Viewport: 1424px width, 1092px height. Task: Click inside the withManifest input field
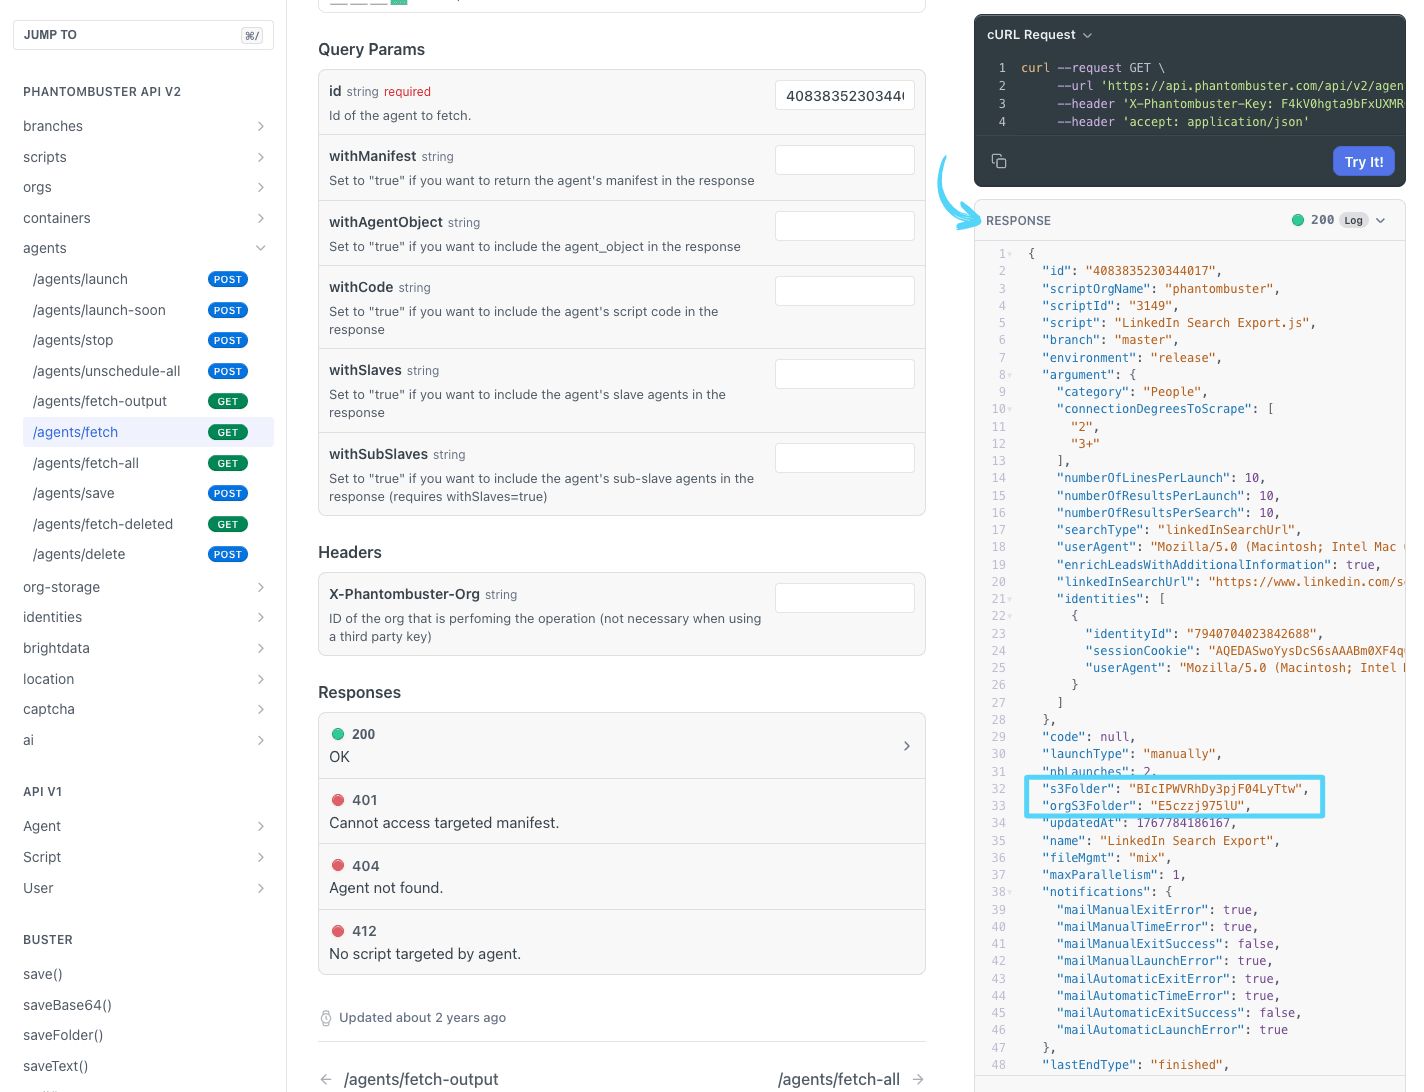[844, 159]
